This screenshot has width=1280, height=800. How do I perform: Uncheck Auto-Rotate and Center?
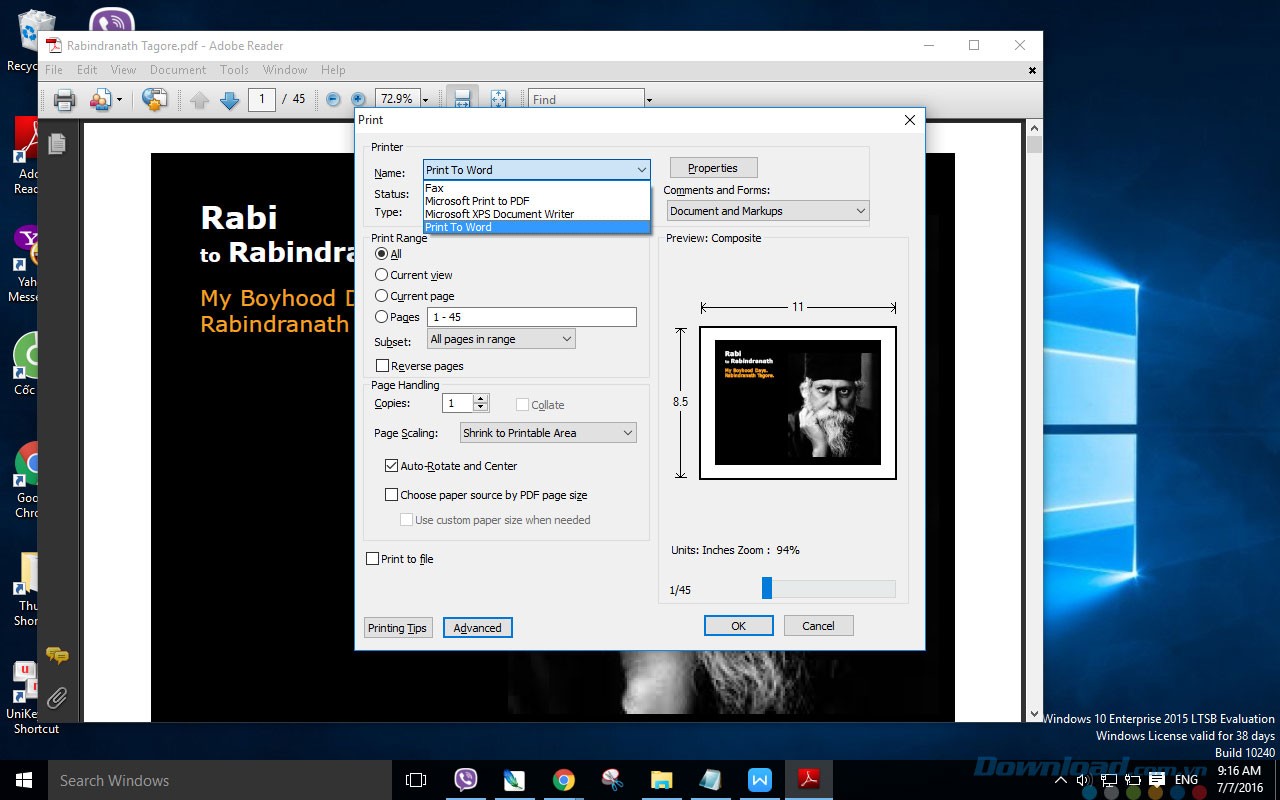pos(392,466)
